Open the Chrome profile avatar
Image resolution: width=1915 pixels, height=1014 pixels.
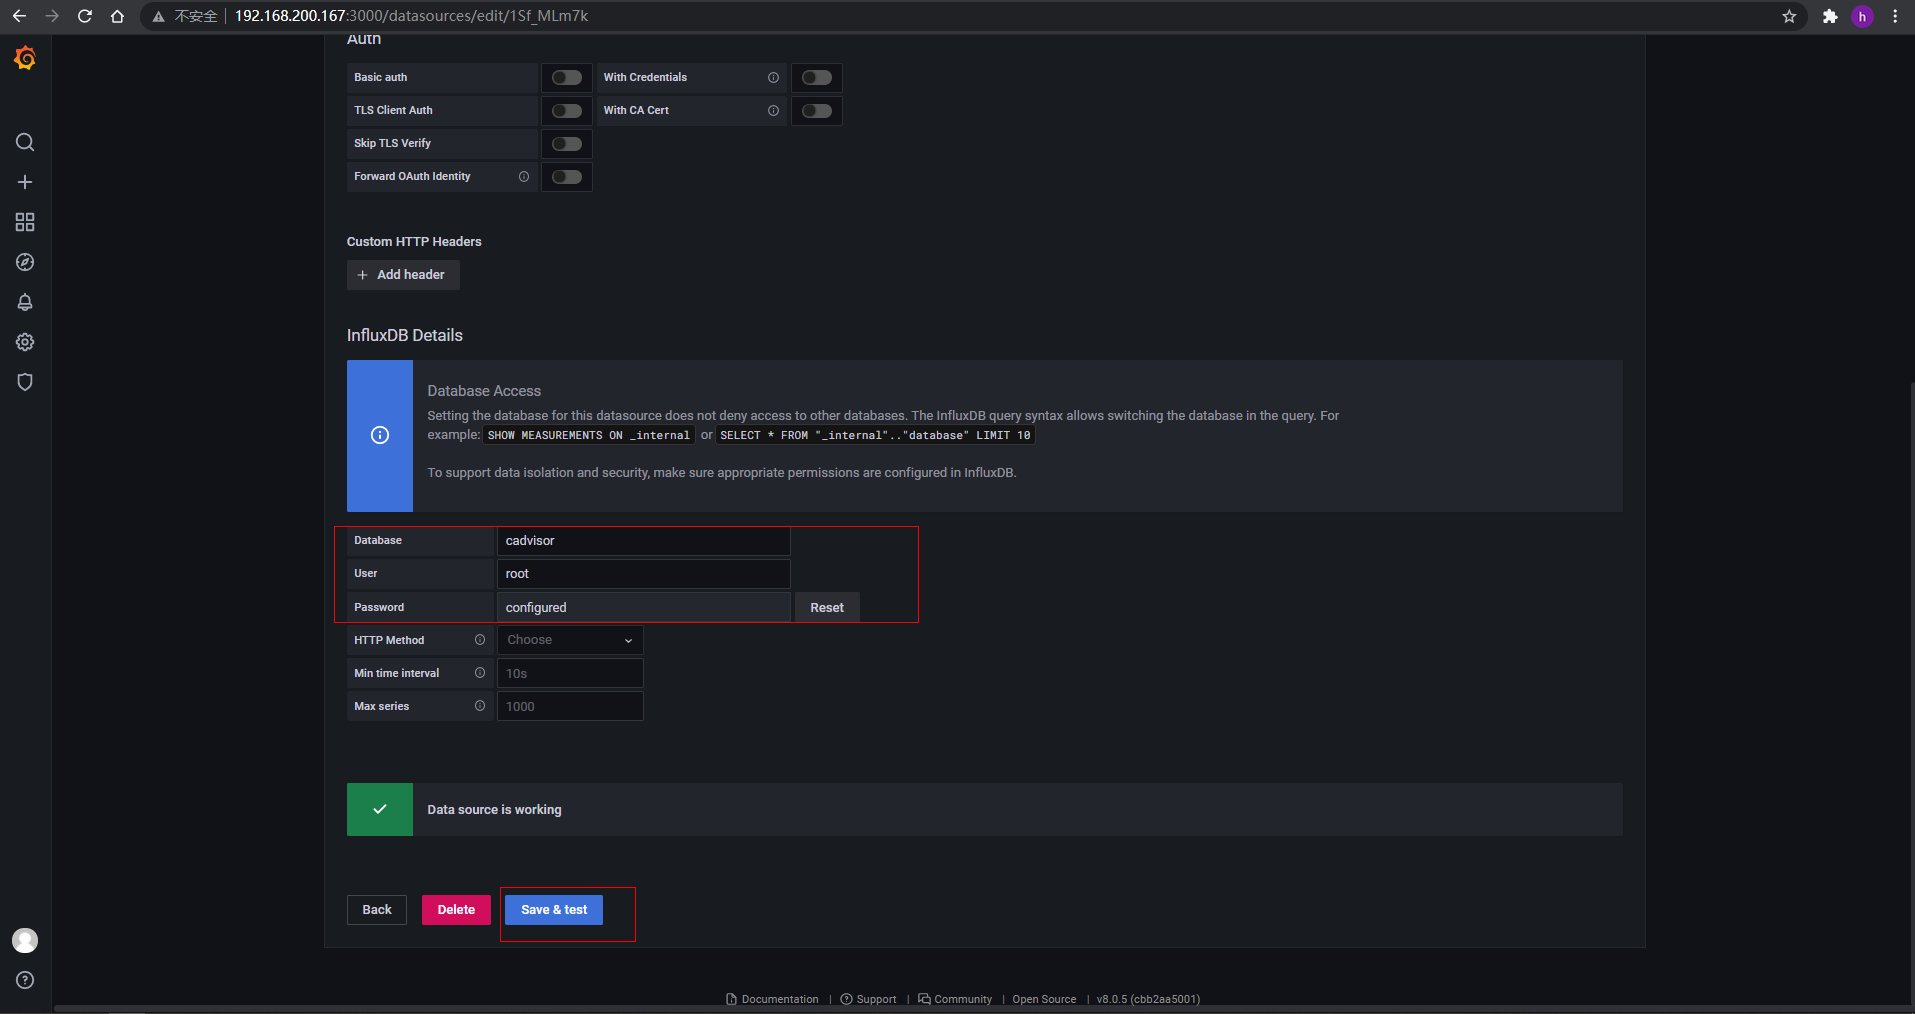tap(1862, 16)
